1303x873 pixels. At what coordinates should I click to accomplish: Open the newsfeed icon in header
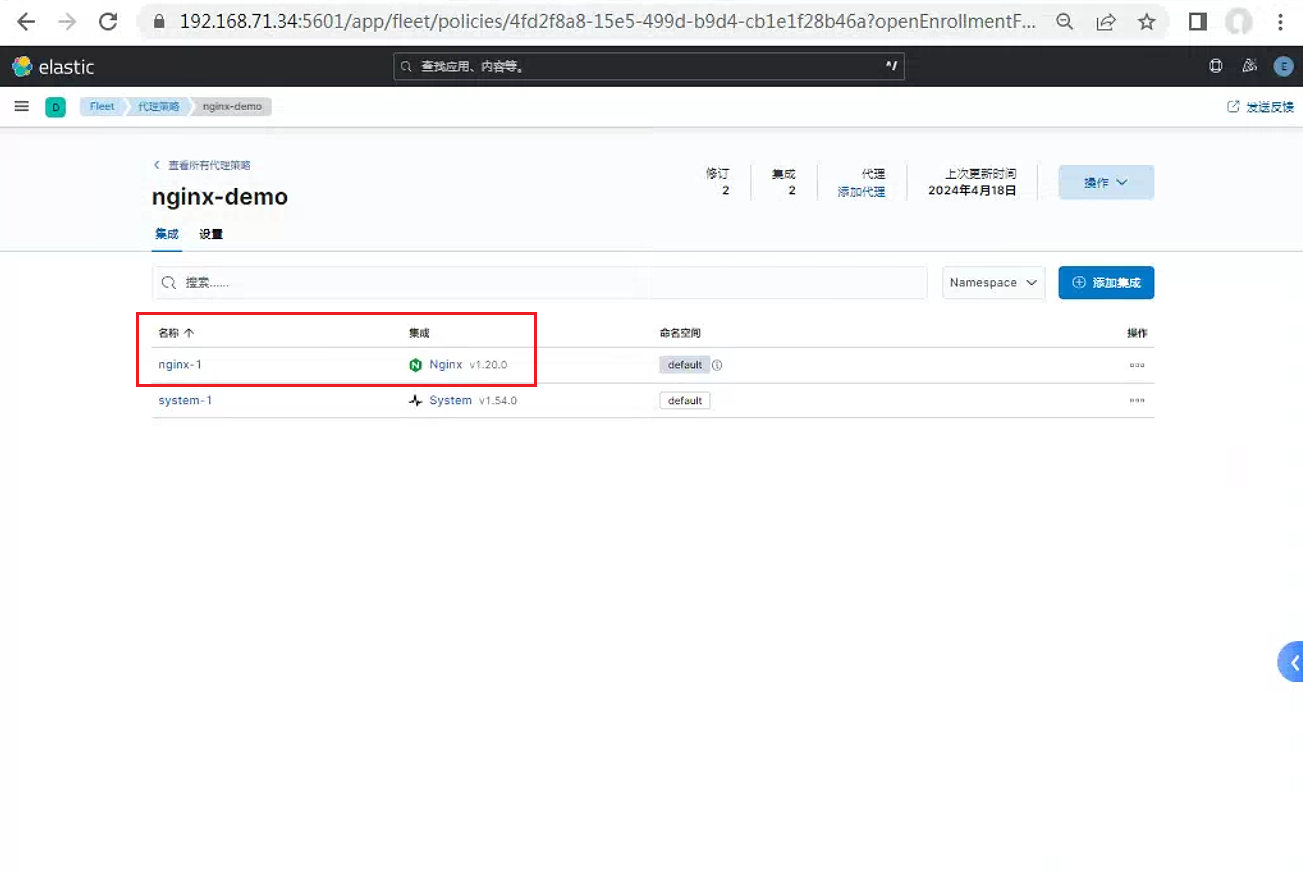(x=1249, y=66)
